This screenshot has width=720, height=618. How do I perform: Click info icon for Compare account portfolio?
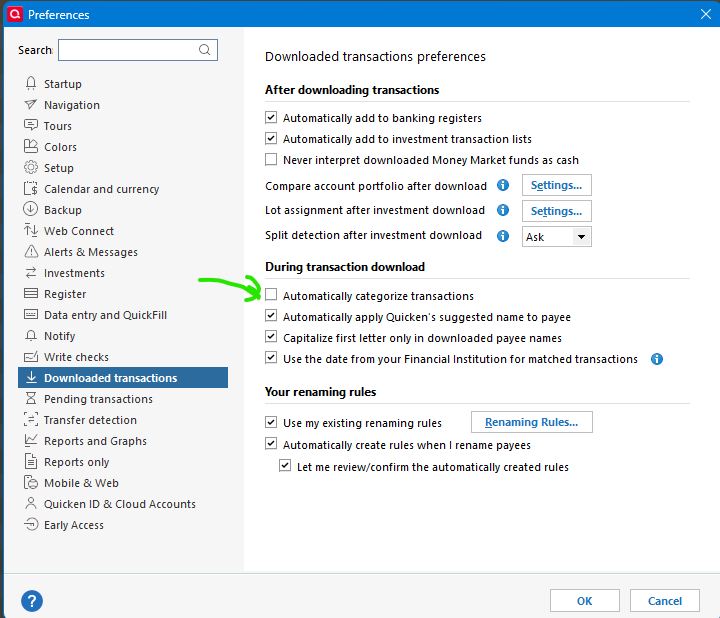503,185
